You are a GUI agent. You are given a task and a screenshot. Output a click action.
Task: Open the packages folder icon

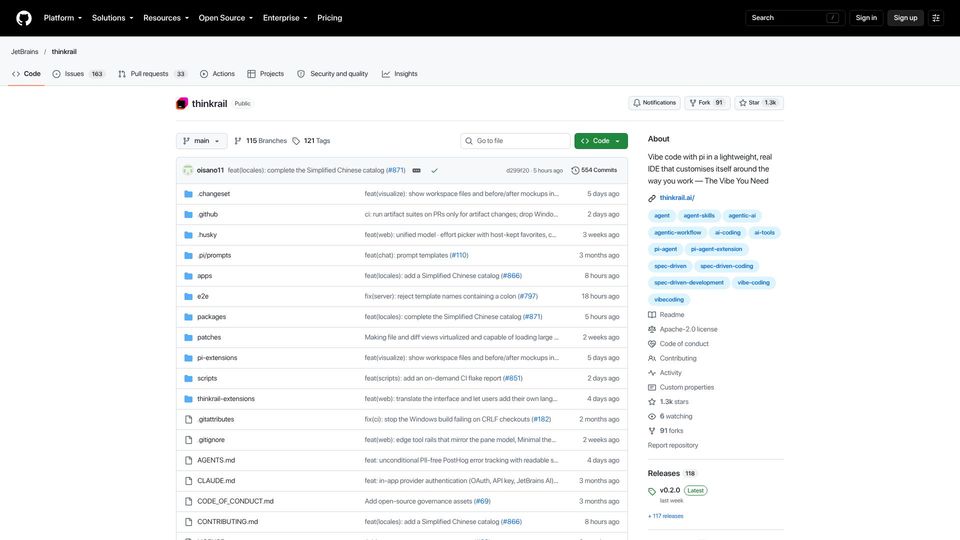[x=189, y=317]
